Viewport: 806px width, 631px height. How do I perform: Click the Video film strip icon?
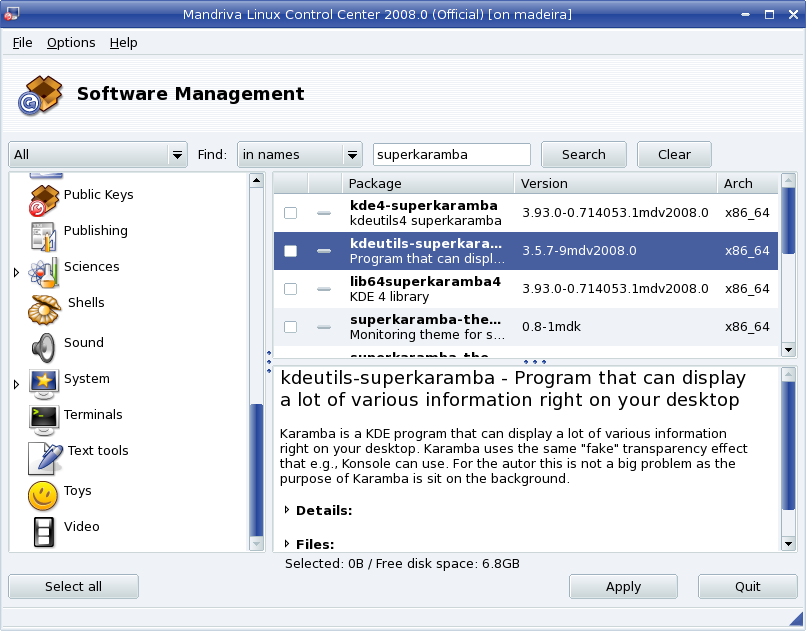44,532
